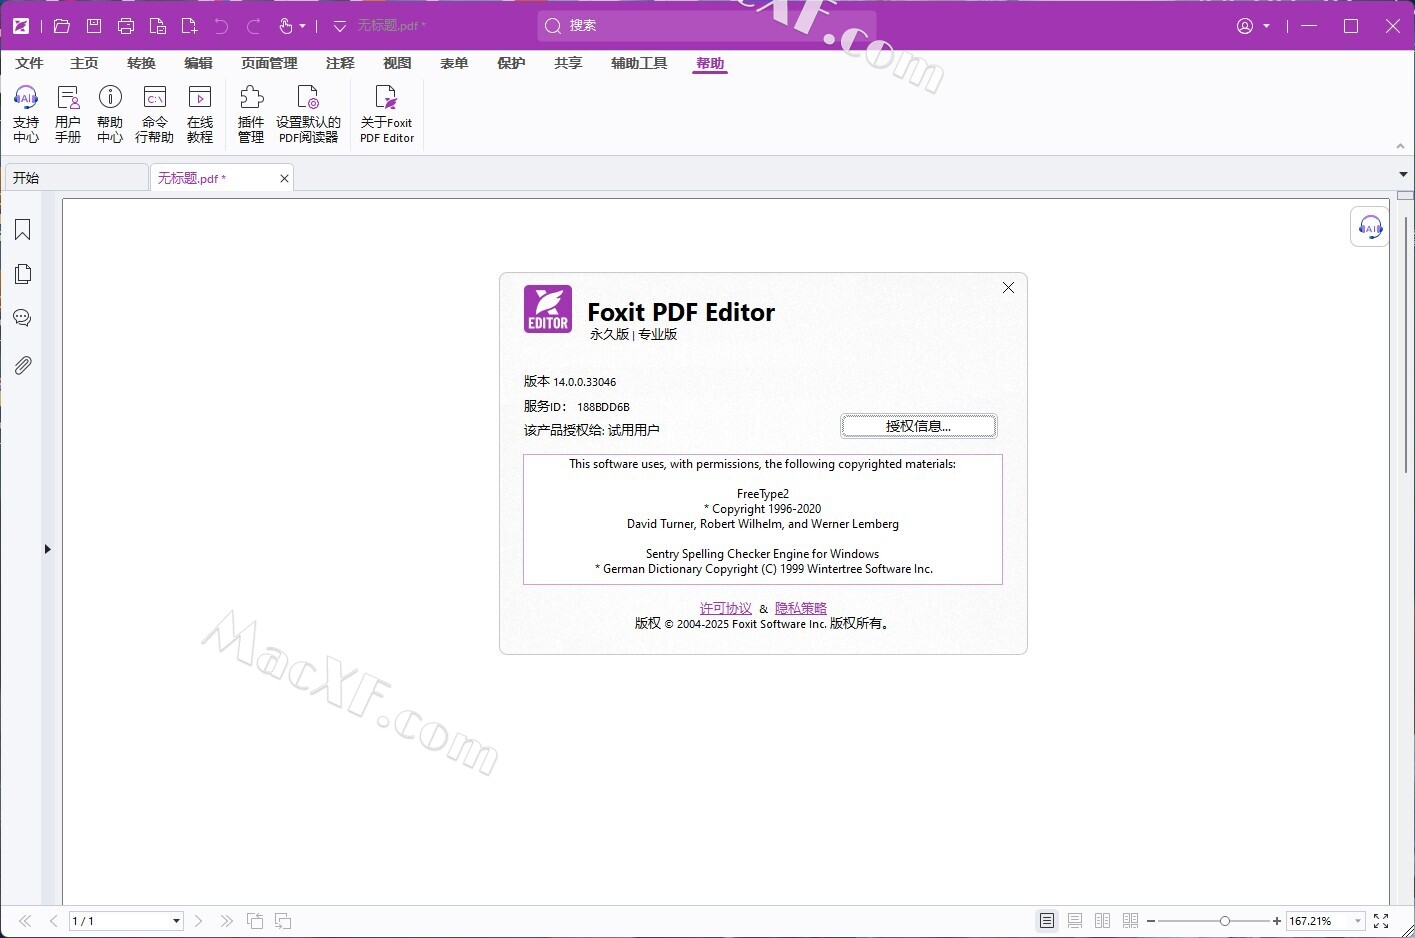Switch to the Convert (转换) tab

[x=141, y=63]
